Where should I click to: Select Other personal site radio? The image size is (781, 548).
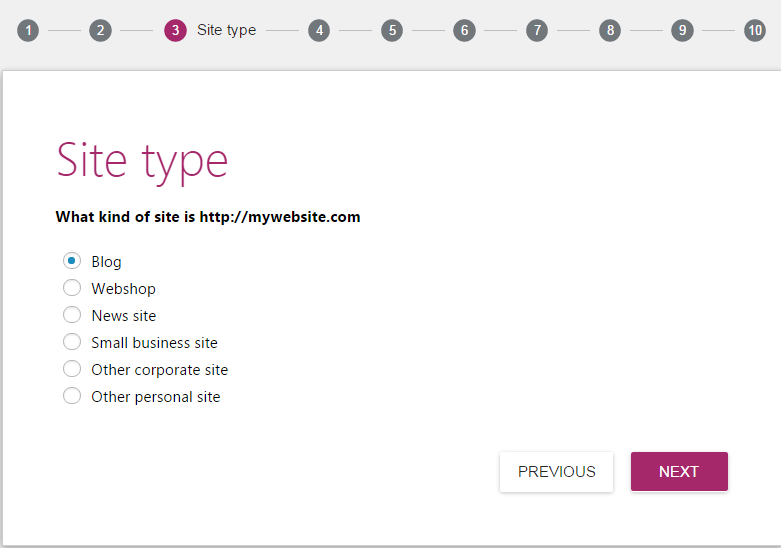pyautogui.click(x=72, y=396)
